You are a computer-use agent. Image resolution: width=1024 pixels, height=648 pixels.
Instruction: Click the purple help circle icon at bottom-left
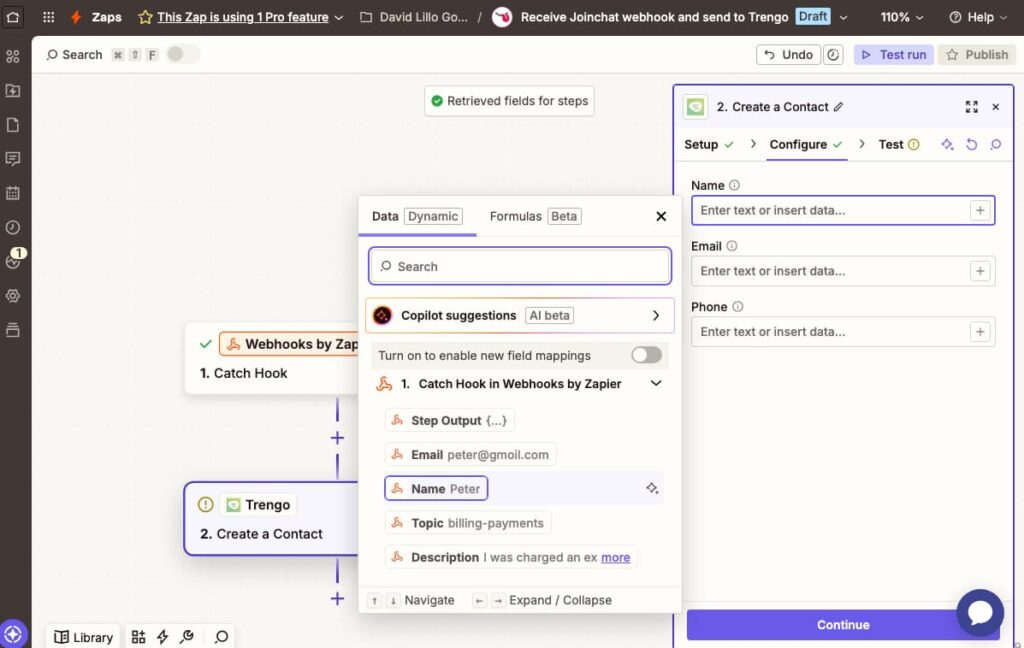pos(13,634)
